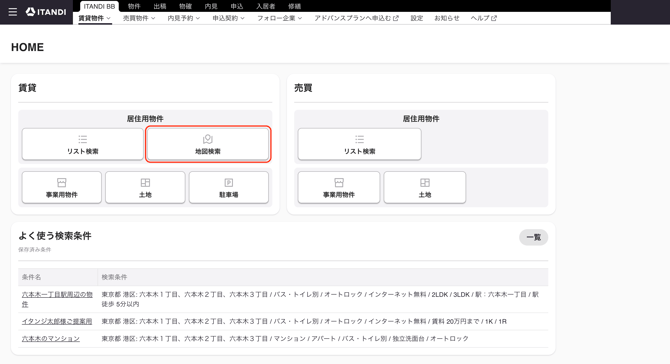
Task: Click the ITANDI logo
Action: (x=46, y=12)
